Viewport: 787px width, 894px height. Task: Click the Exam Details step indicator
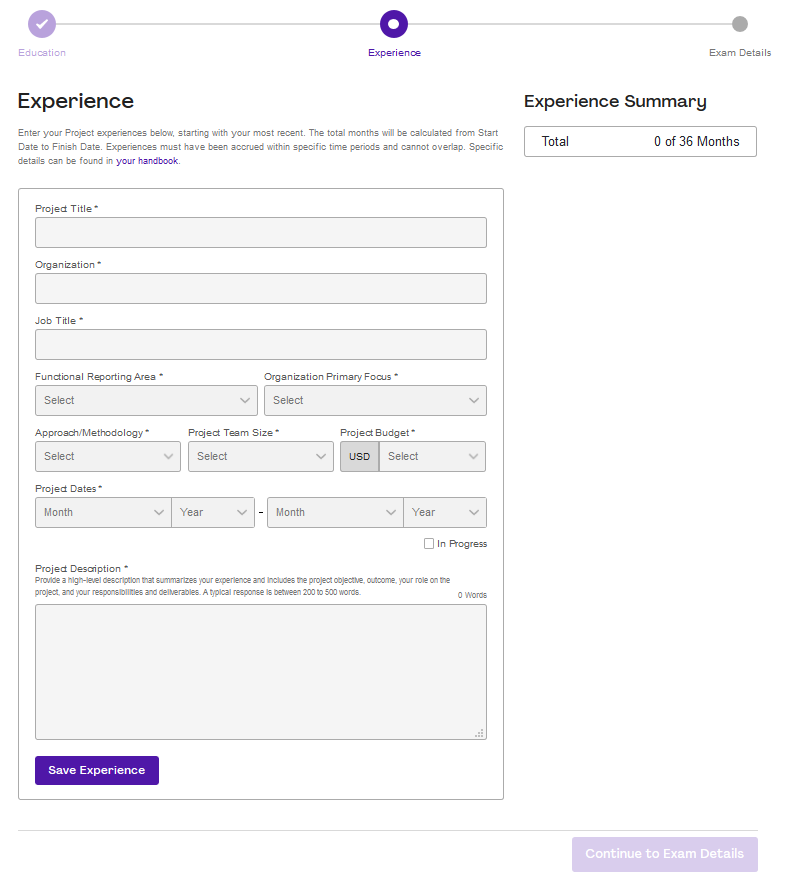pos(740,23)
